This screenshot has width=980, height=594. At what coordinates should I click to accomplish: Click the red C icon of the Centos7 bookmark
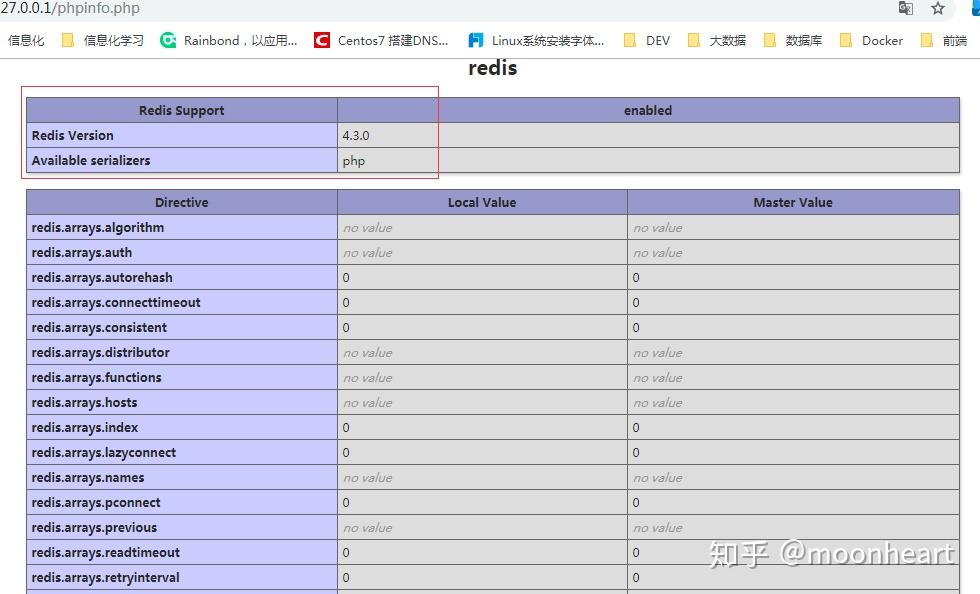[321, 40]
